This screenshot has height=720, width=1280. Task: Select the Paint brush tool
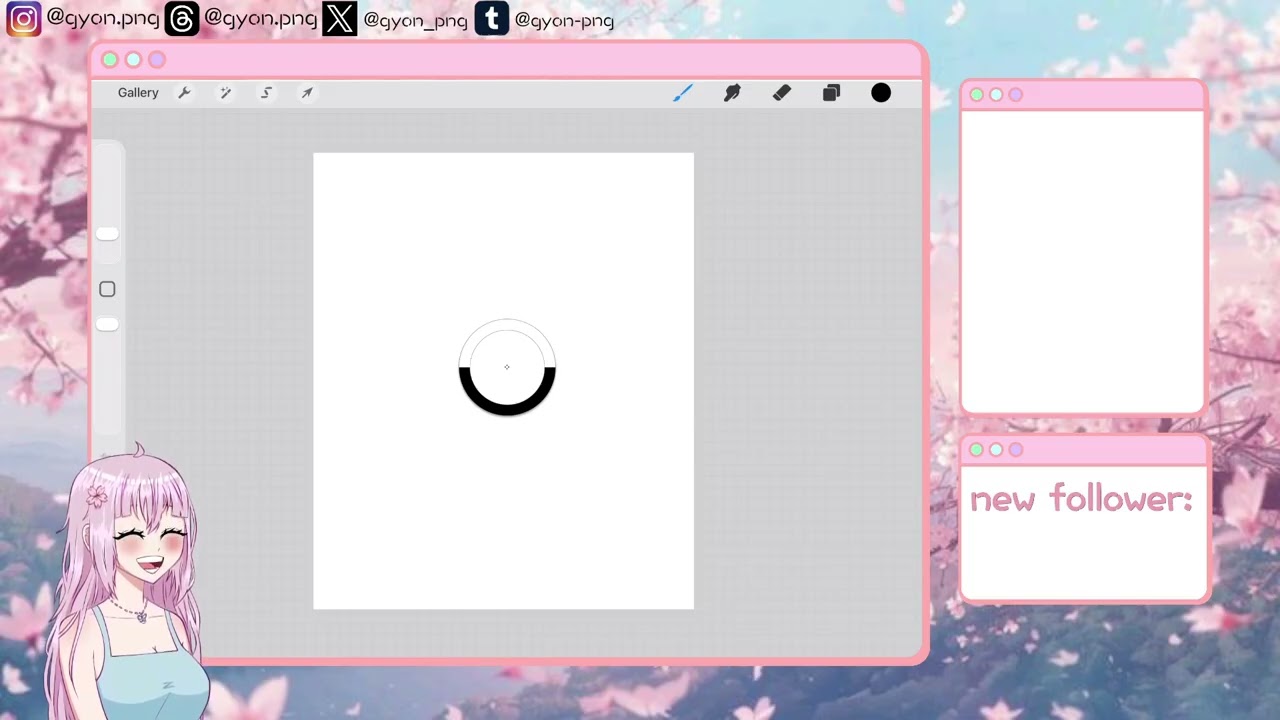point(682,93)
